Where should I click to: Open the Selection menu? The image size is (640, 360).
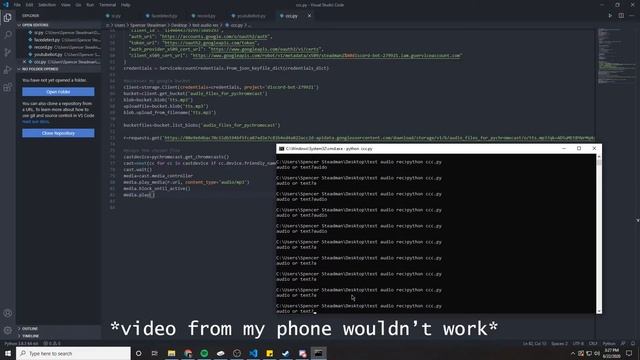[47, 5]
